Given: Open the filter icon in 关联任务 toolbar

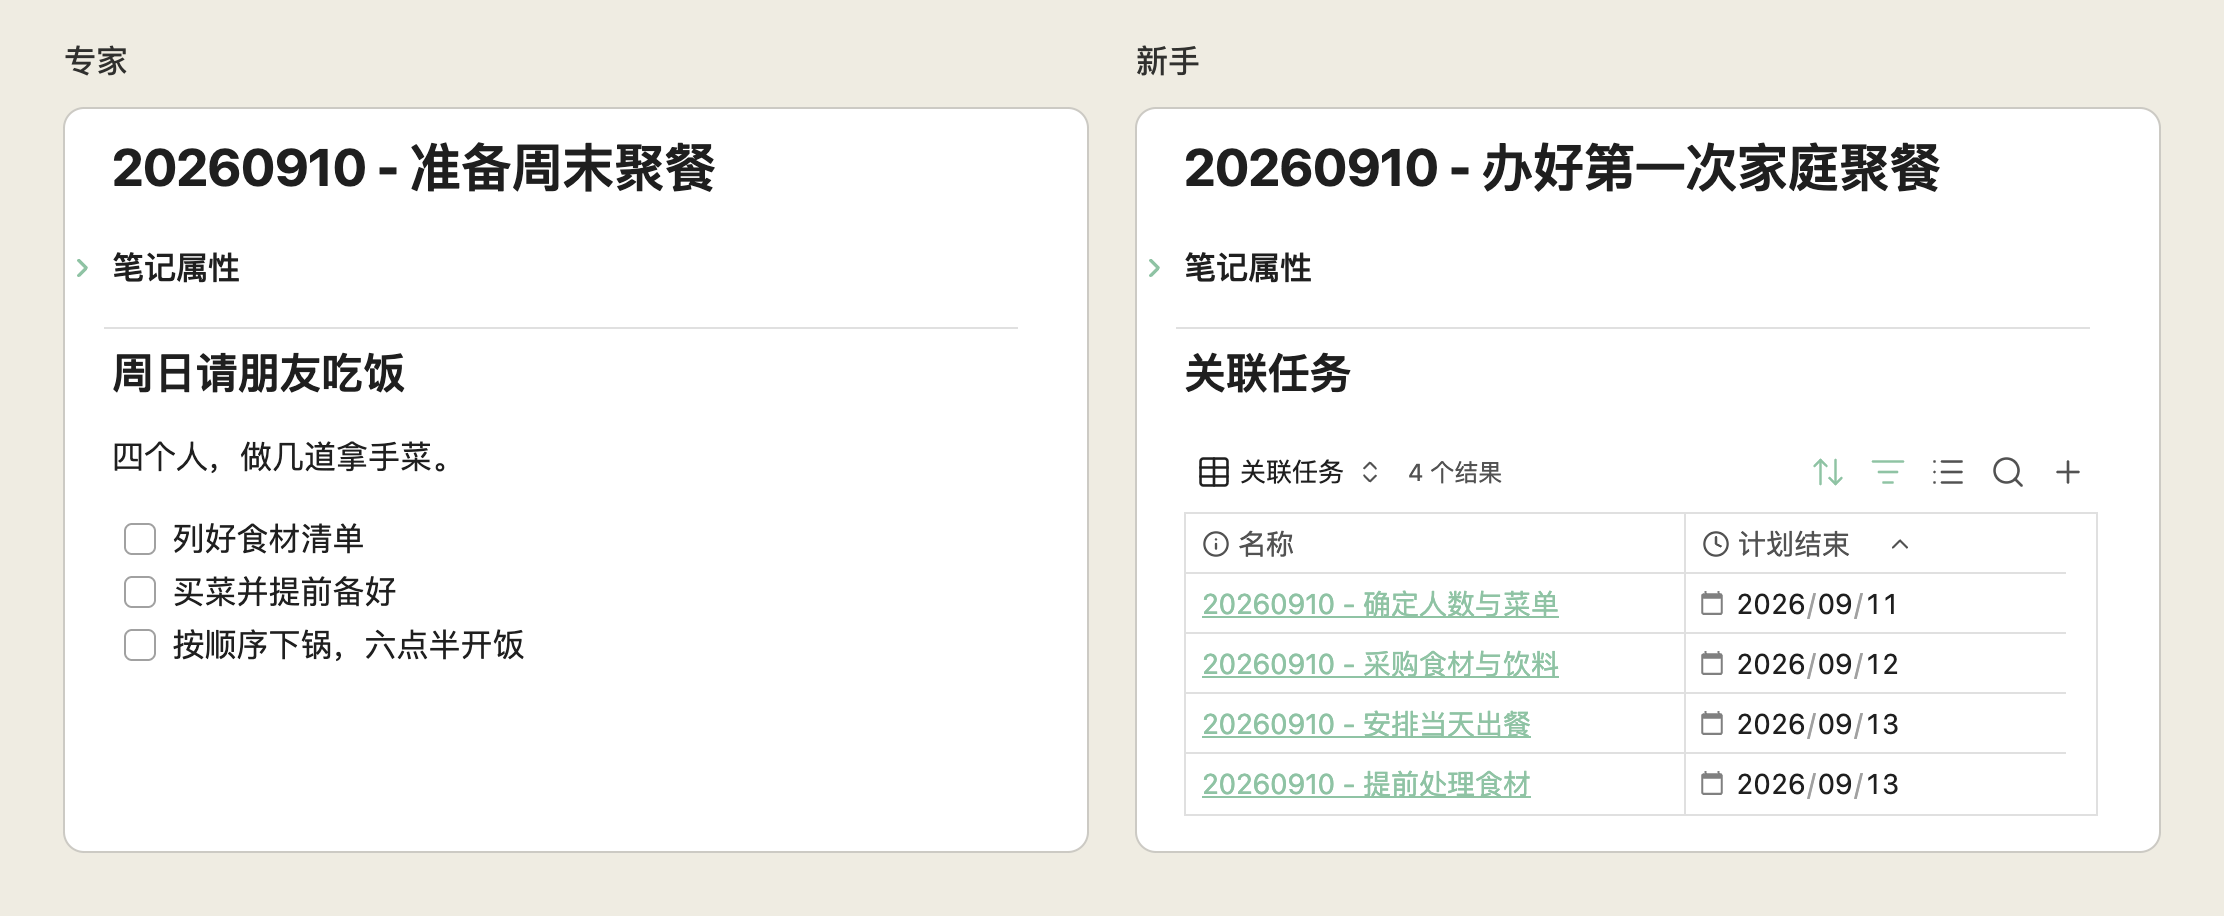Looking at the screenshot, I should pos(1888,472).
